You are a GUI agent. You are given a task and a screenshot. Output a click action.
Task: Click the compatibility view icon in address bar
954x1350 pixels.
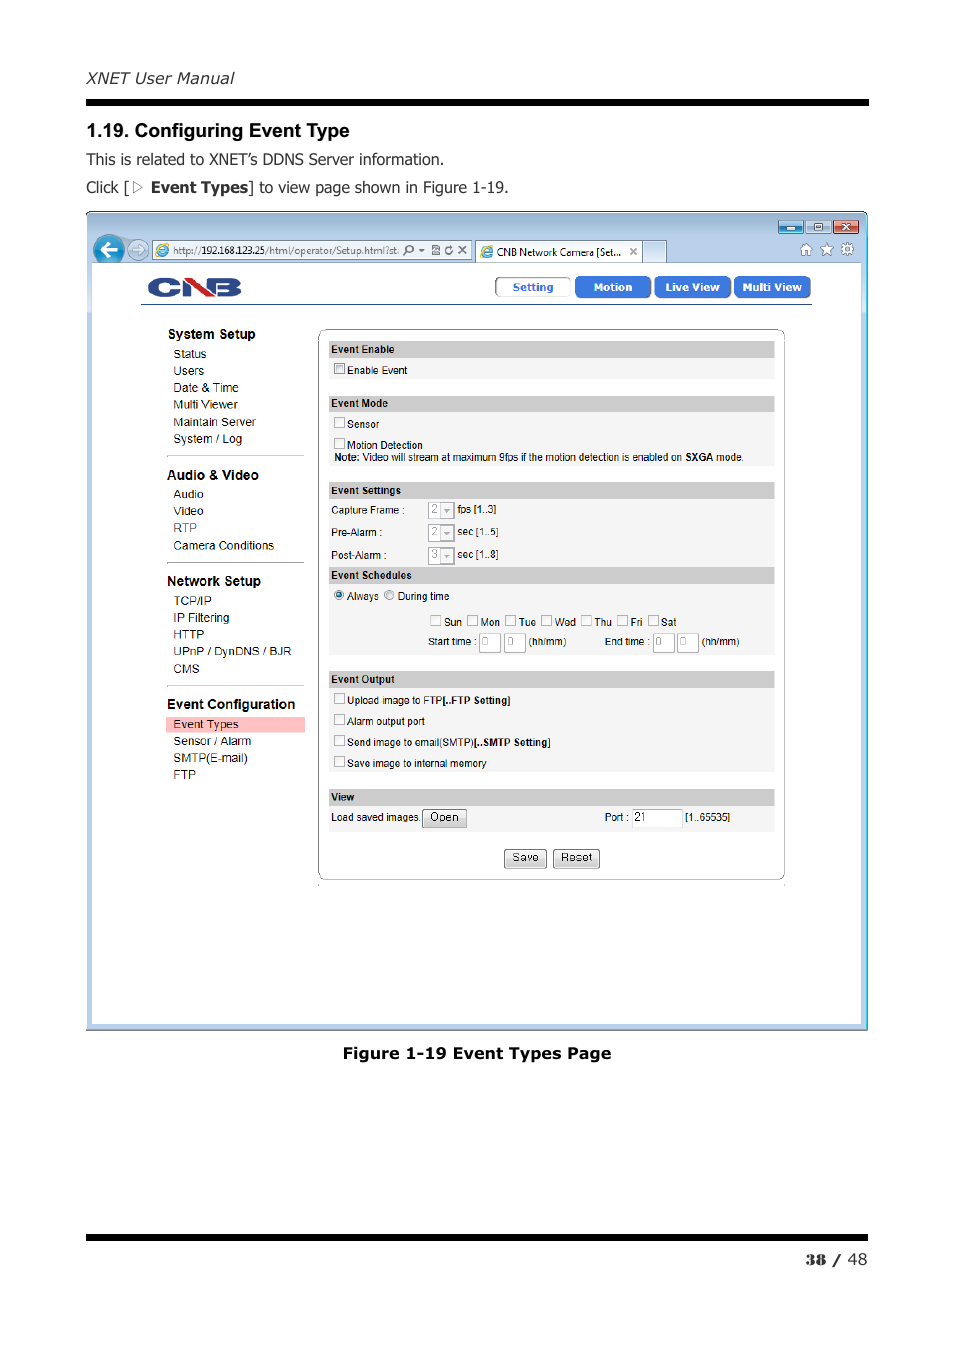coord(436,250)
